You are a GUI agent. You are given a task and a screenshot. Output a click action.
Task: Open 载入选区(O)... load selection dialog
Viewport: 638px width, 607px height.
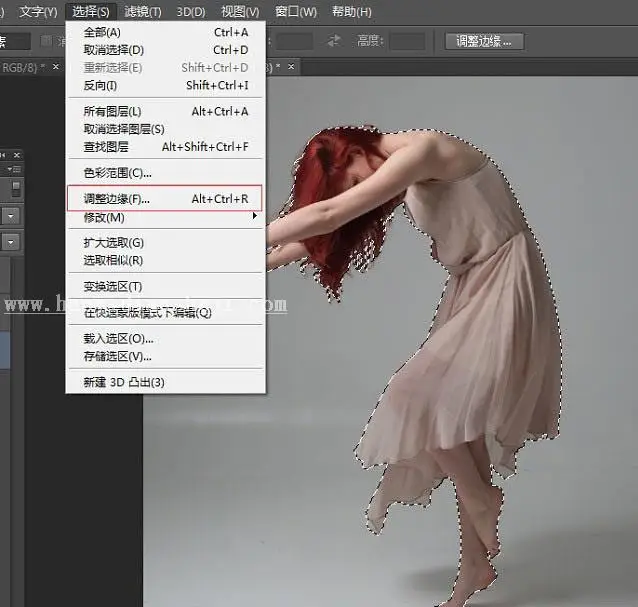coord(166,338)
